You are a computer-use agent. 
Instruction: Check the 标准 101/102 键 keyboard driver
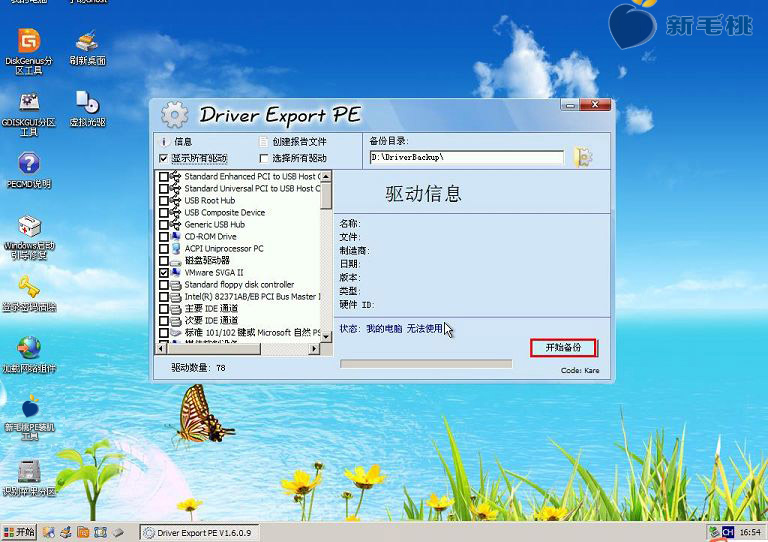164,332
